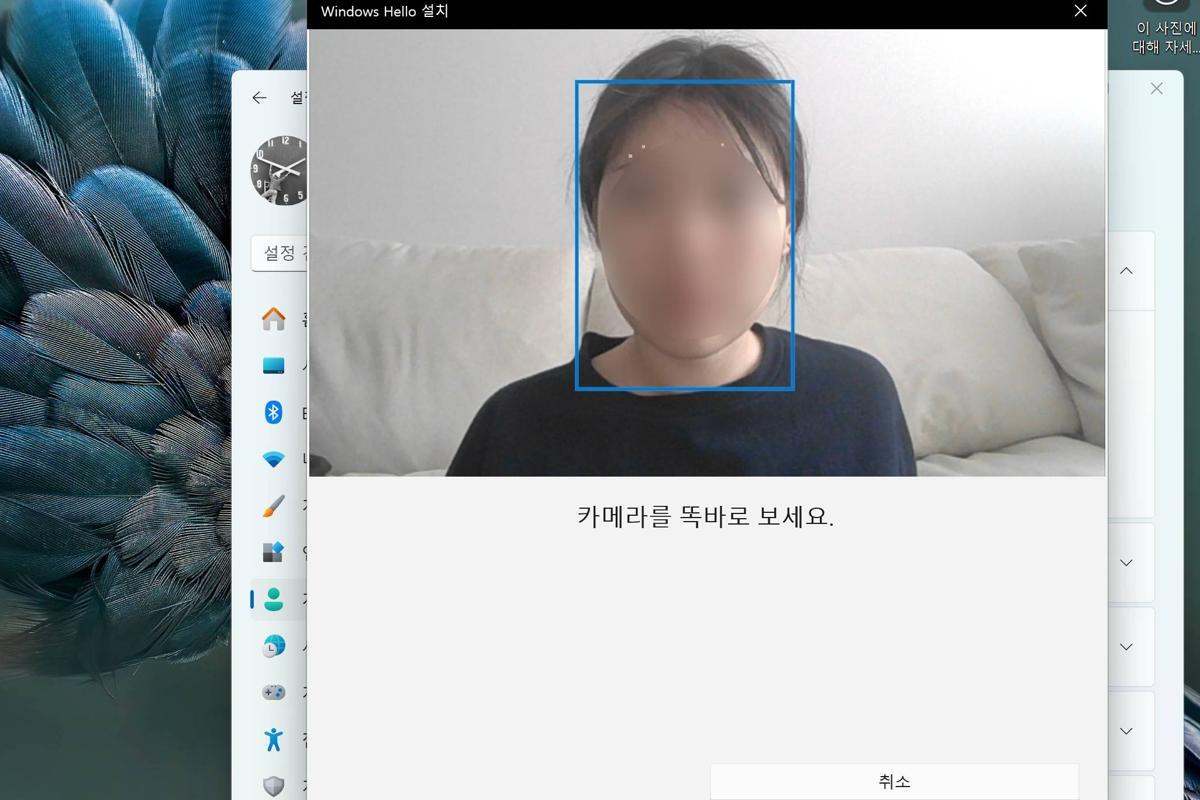Go back using the Settings back arrow
Screen dimensions: 1200x800
pos(260,97)
